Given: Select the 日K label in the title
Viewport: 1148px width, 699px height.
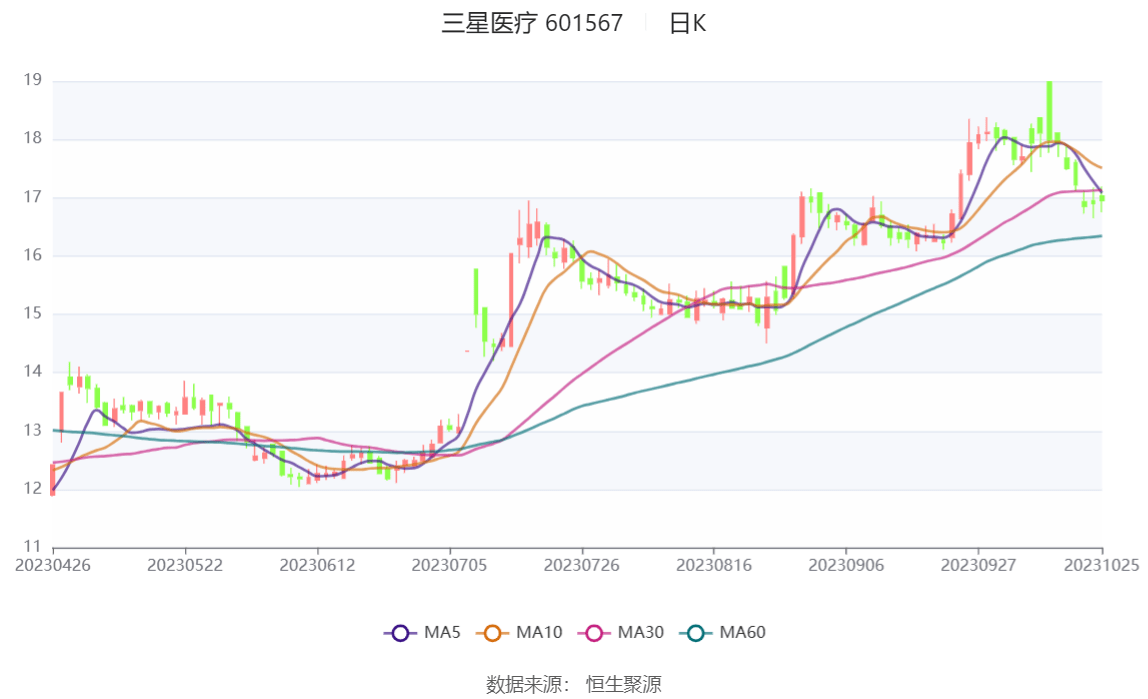Looking at the screenshot, I should [x=687, y=23].
